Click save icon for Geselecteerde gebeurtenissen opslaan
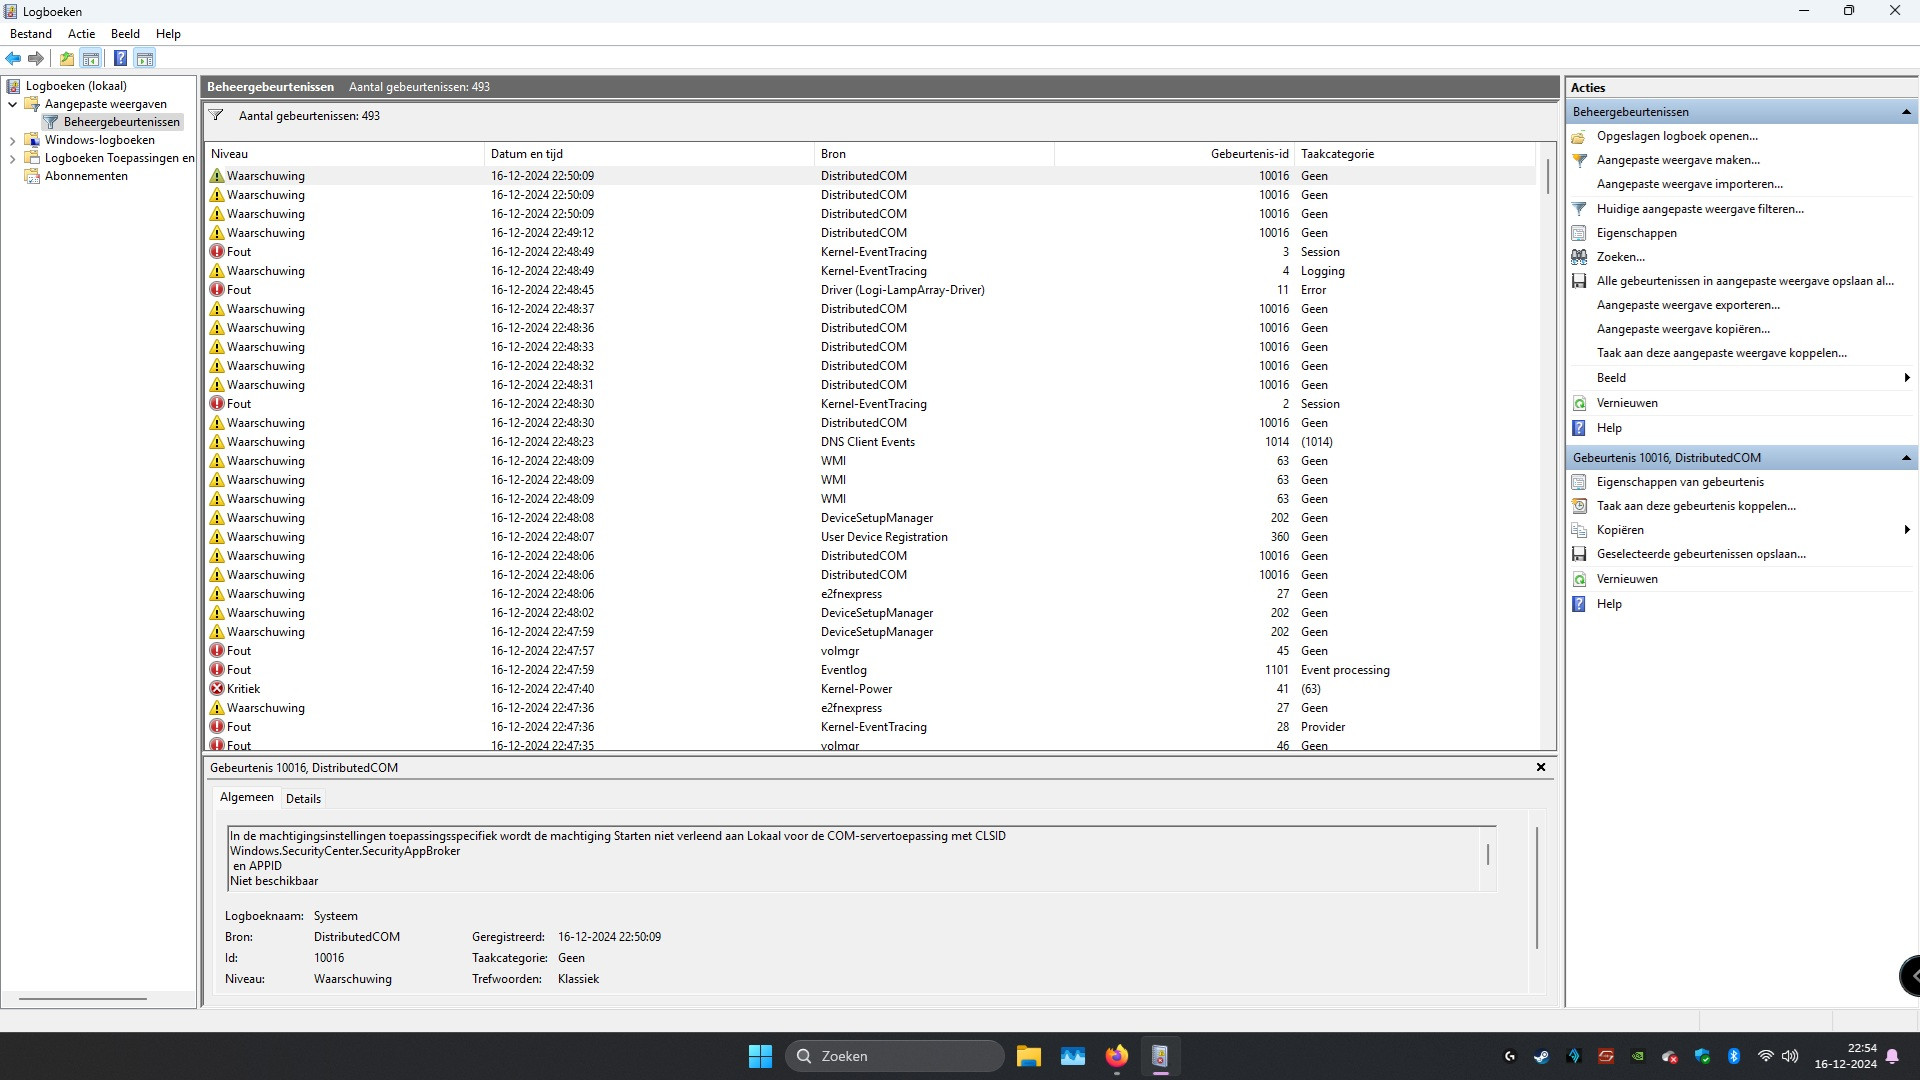This screenshot has width=1920, height=1080. (1579, 554)
